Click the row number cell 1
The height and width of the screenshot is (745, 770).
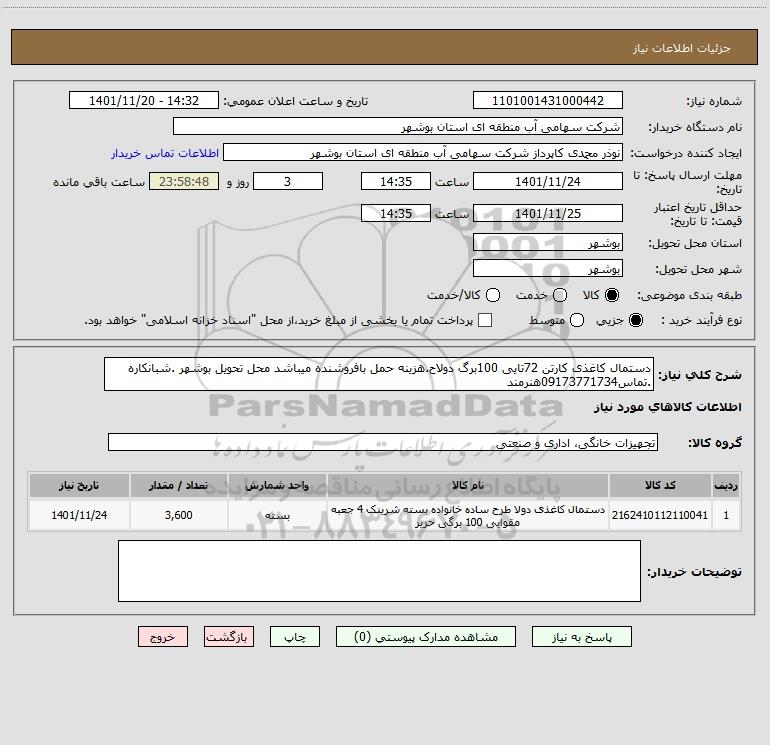(x=726, y=515)
